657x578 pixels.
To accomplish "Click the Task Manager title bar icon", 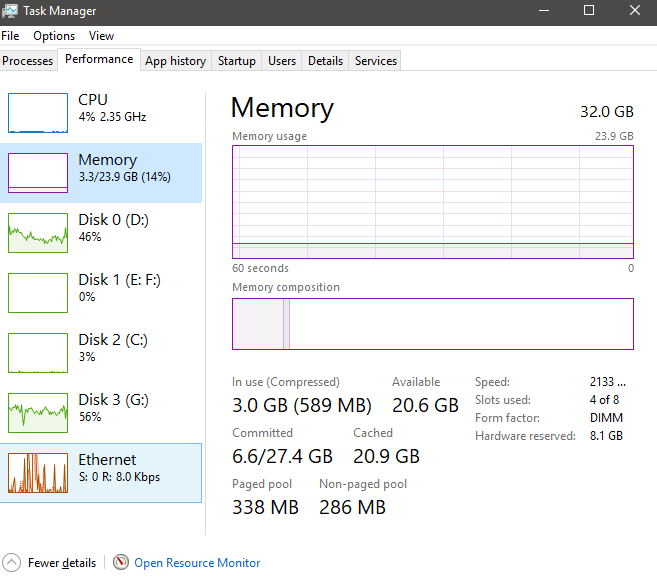I will pyautogui.click(x=10, y=10).
